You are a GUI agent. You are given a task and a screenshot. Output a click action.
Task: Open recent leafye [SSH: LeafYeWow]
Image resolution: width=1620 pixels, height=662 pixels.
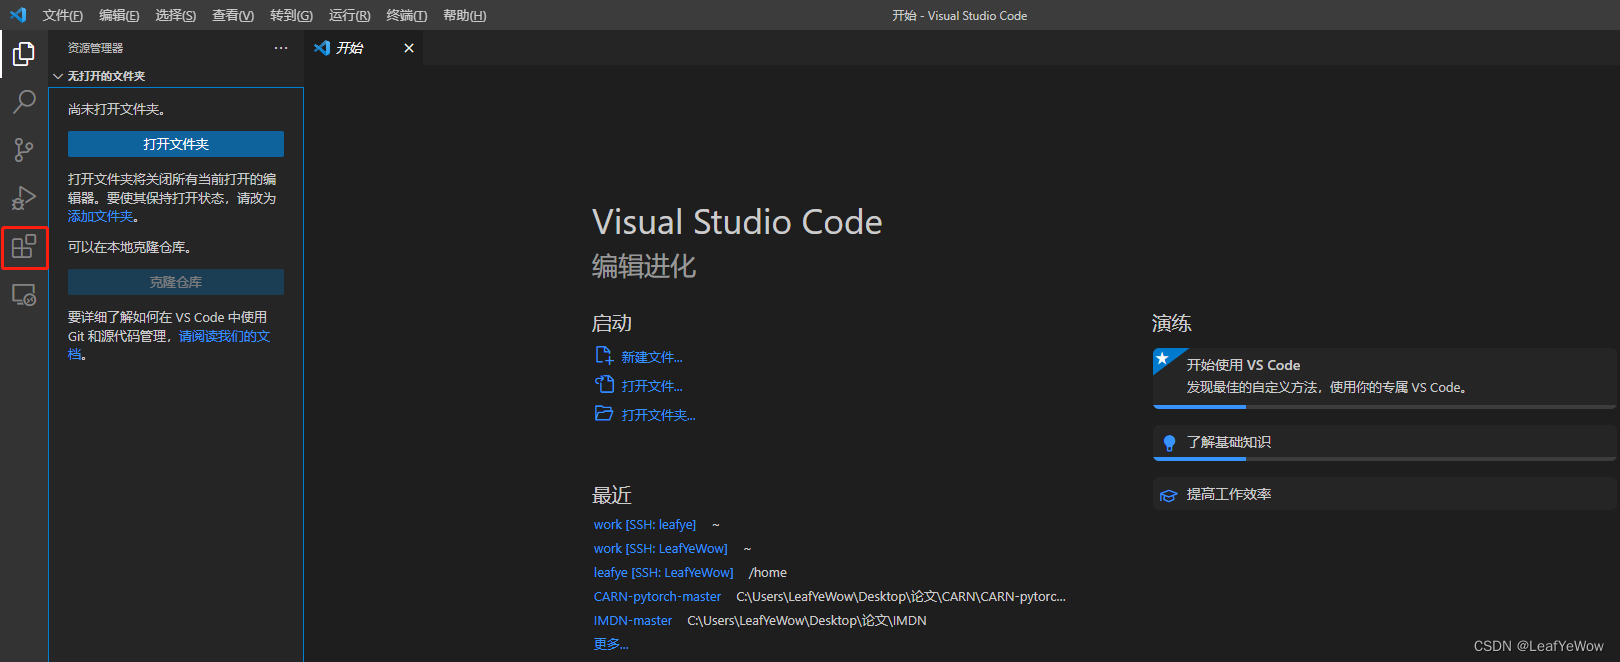[x=663, y=573]
